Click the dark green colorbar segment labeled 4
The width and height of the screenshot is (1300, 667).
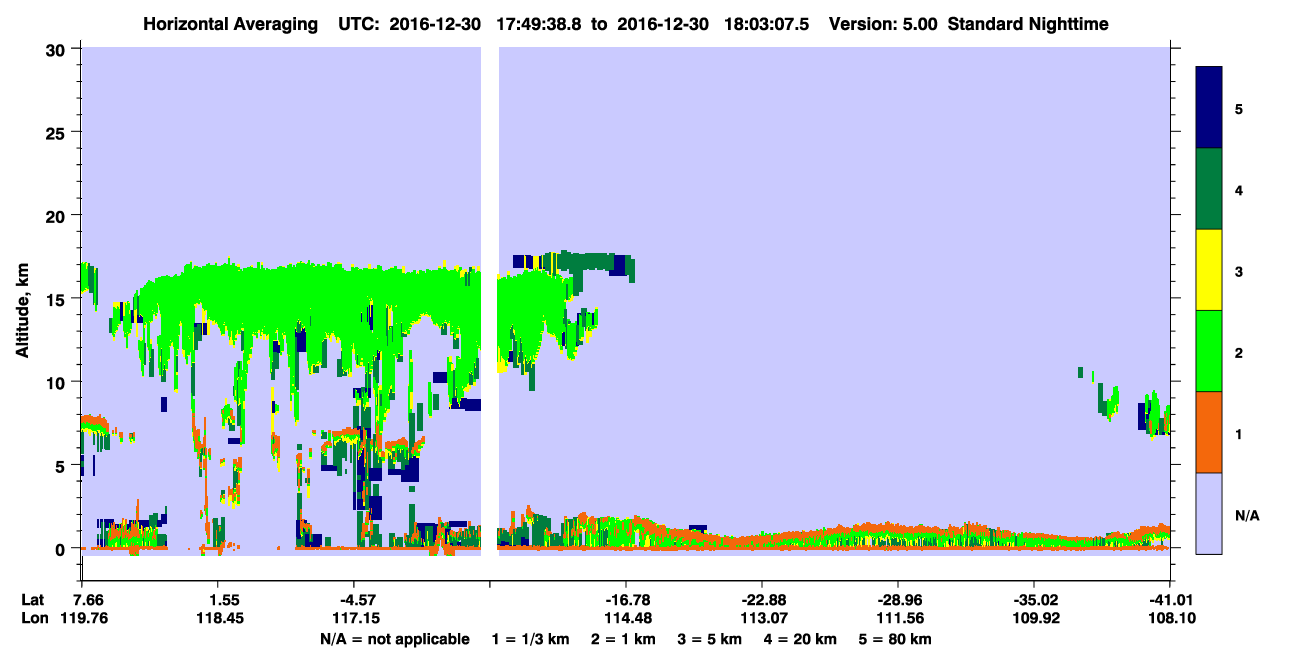point(1209,189)
